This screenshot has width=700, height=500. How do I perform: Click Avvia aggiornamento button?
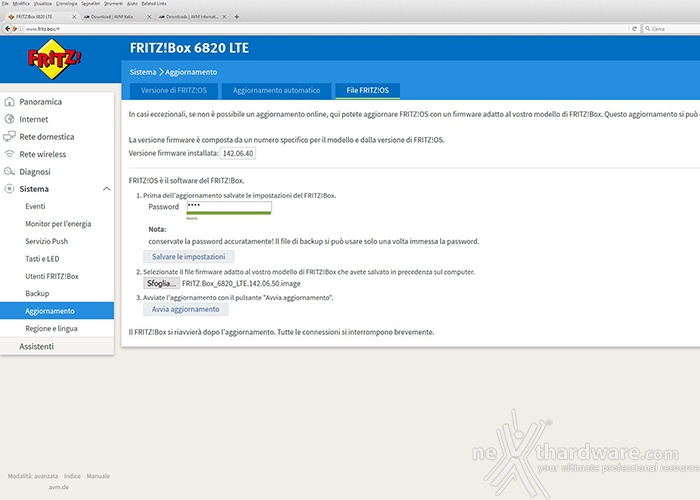185,309
